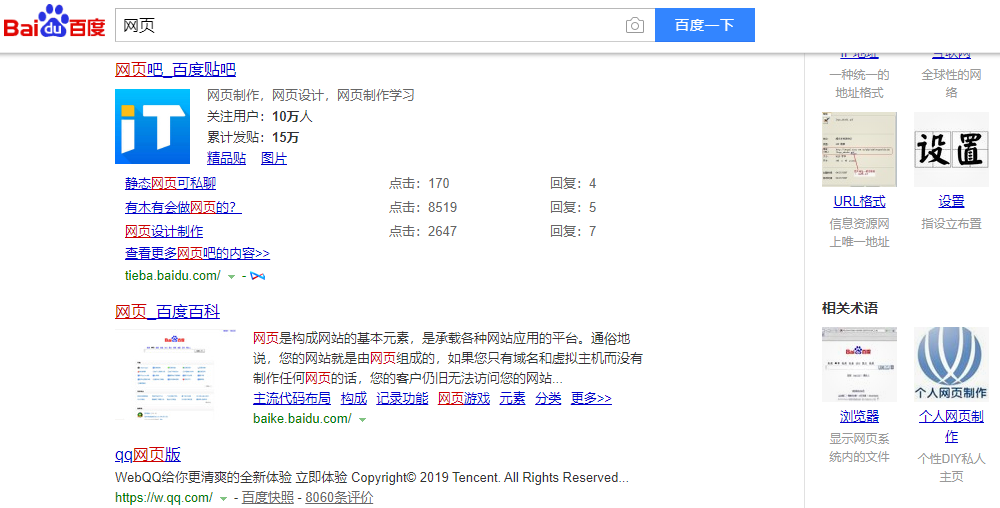1000x508 pixels.
Task: Click the text 点击: 2647
Action: (423, 231)
